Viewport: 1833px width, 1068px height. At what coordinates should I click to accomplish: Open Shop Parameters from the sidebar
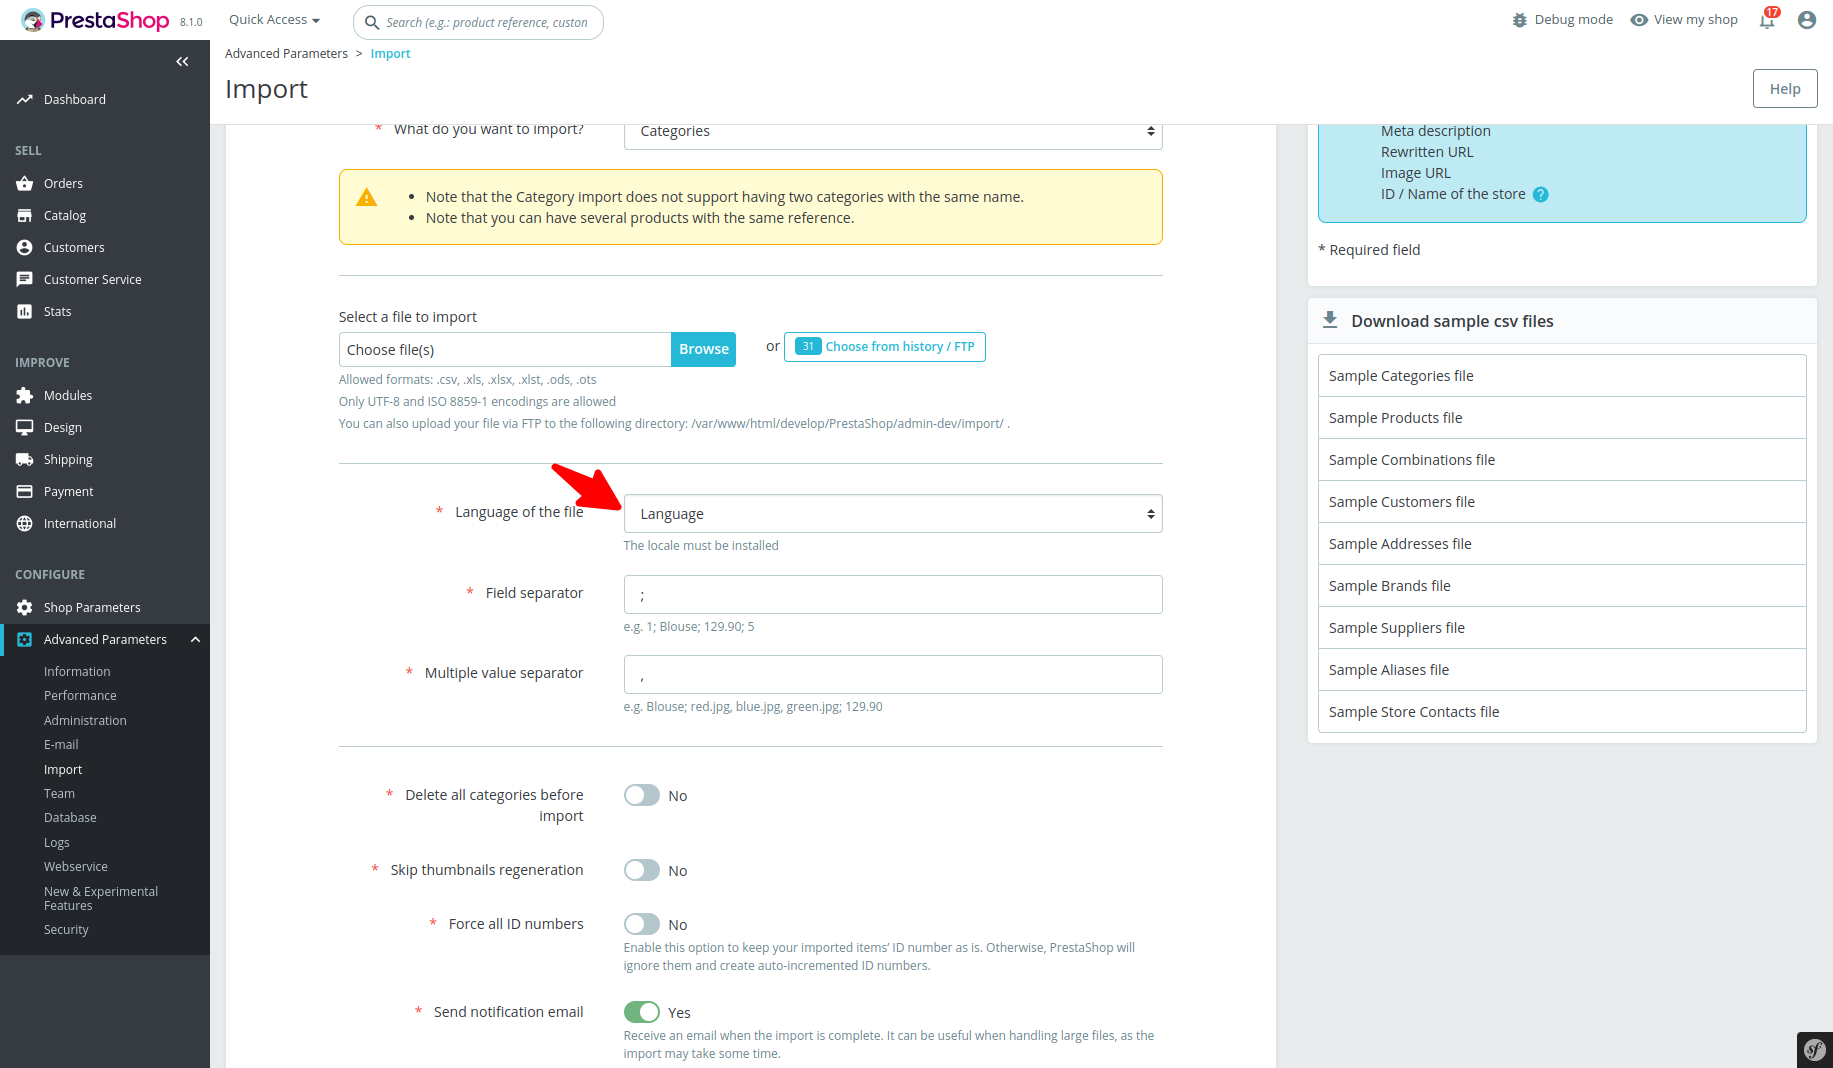(x=90, y=607)
